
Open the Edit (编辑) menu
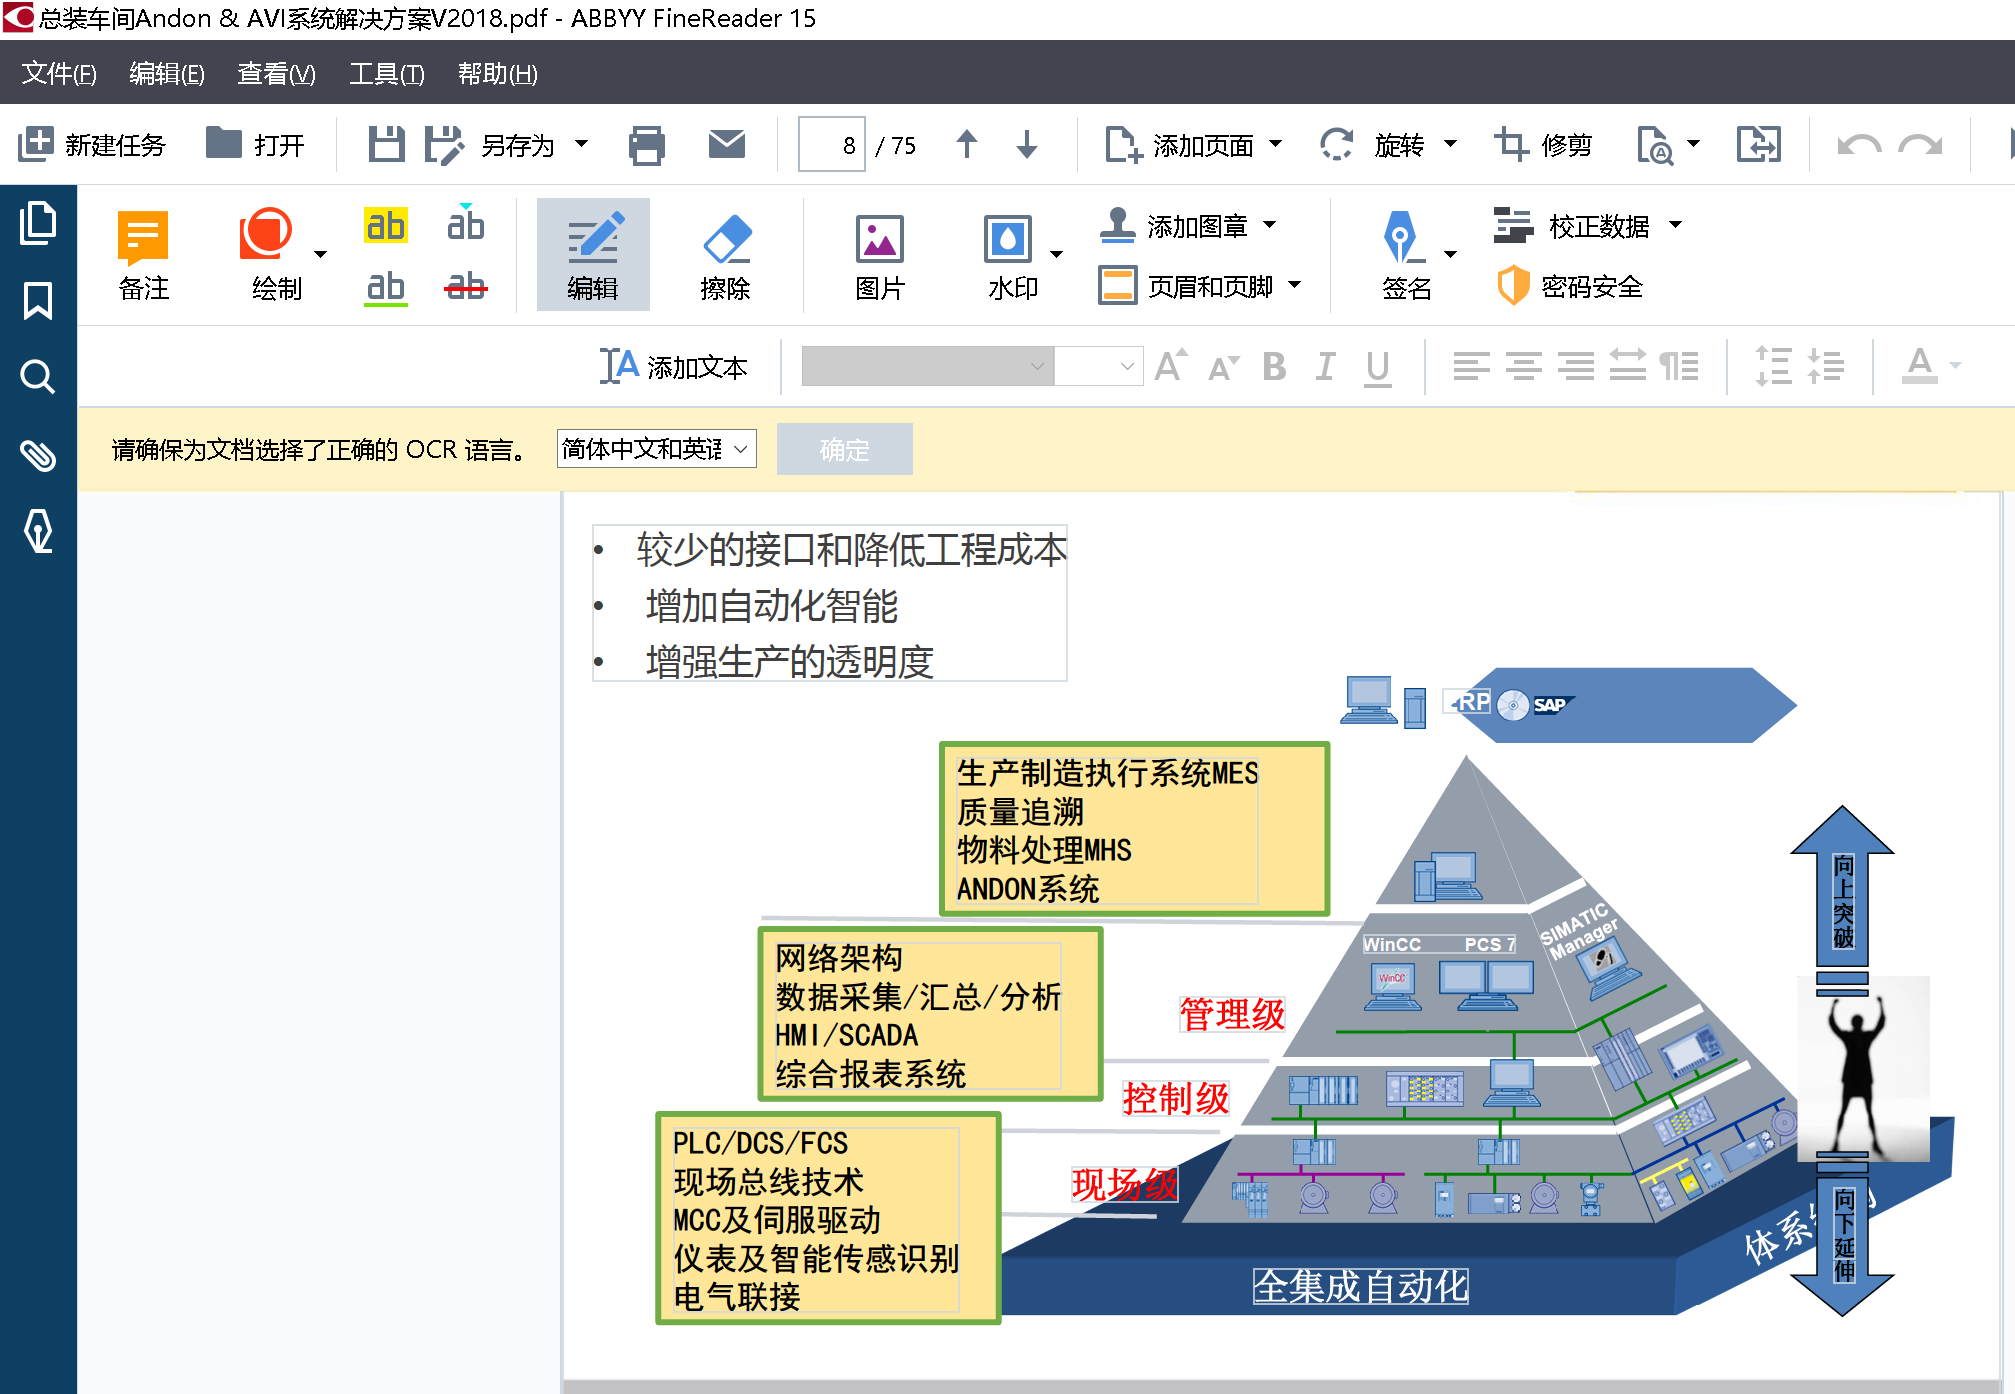(x=167, y=73)
